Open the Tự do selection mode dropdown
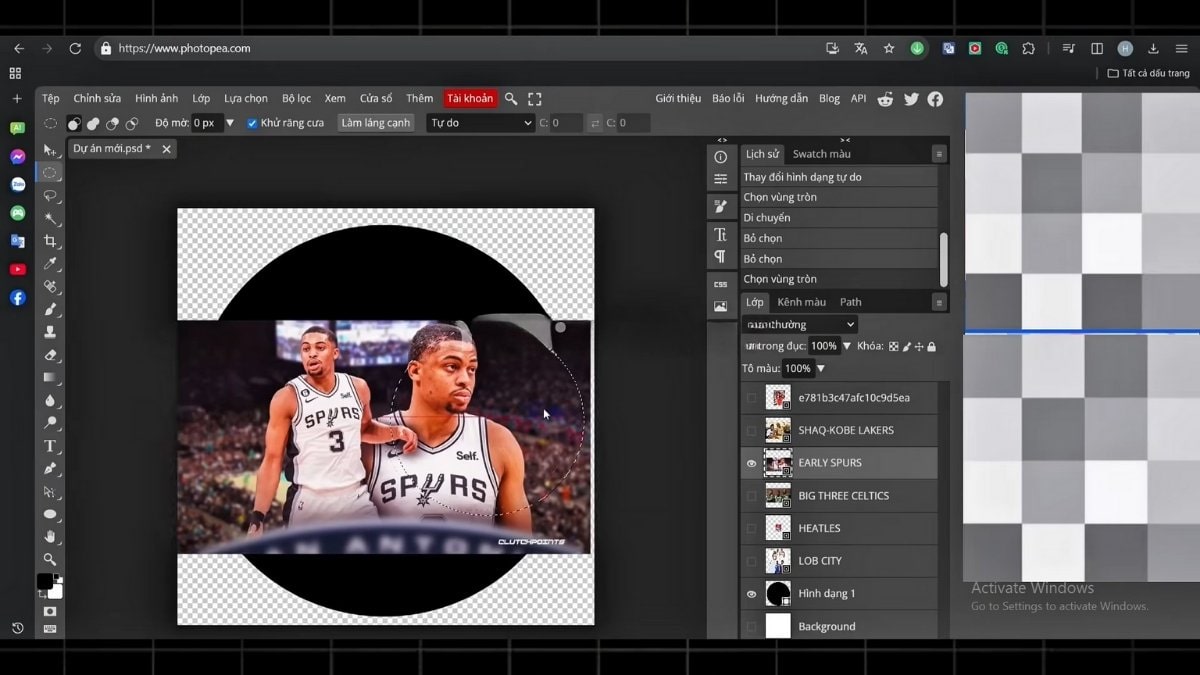Image resolution: width=1200 pixels, height=675 pixels. tap(480, 122)
